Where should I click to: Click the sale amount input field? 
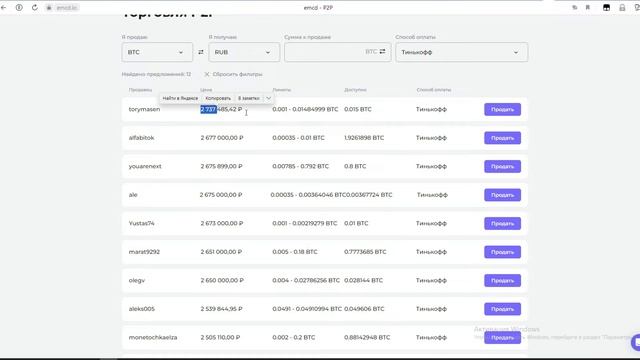(x=338, y=52)
